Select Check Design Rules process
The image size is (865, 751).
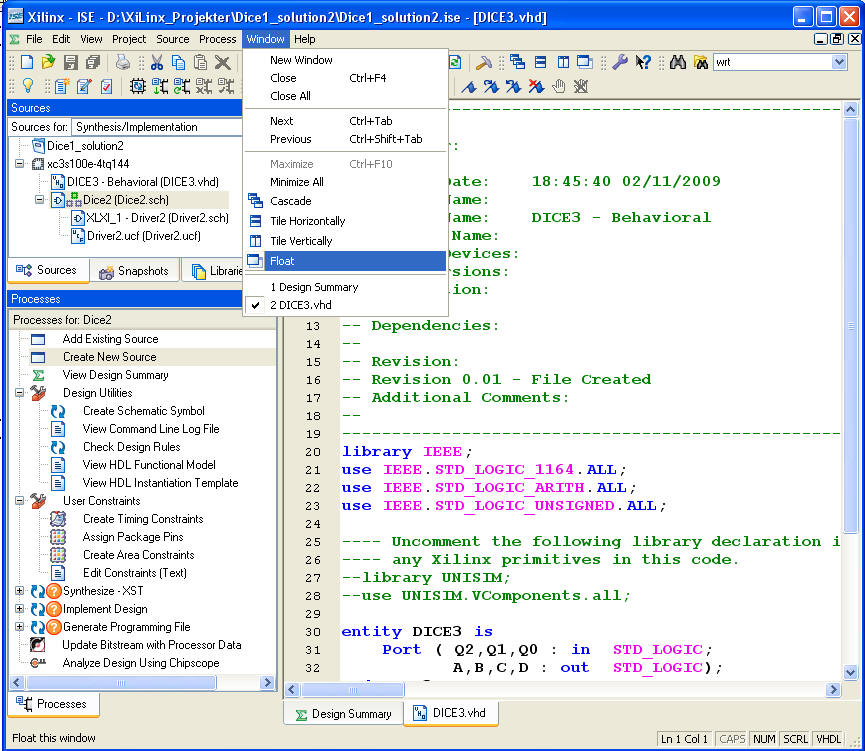(x=131, y=447)
